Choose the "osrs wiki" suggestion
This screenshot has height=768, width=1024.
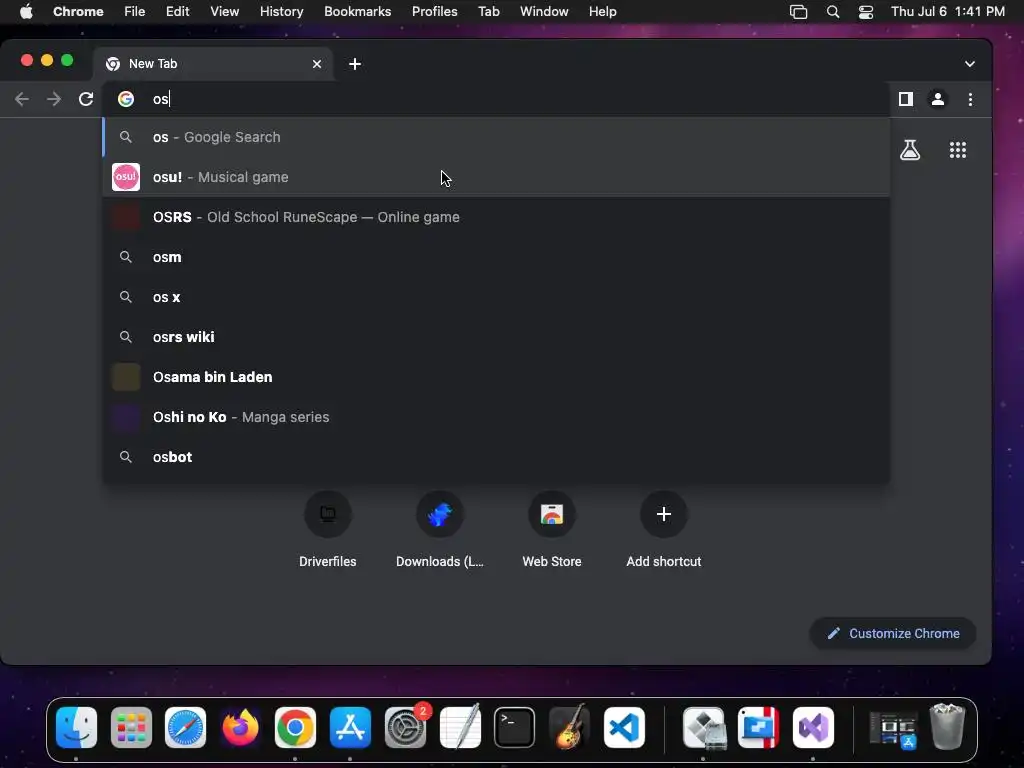(x=496, y=337)
